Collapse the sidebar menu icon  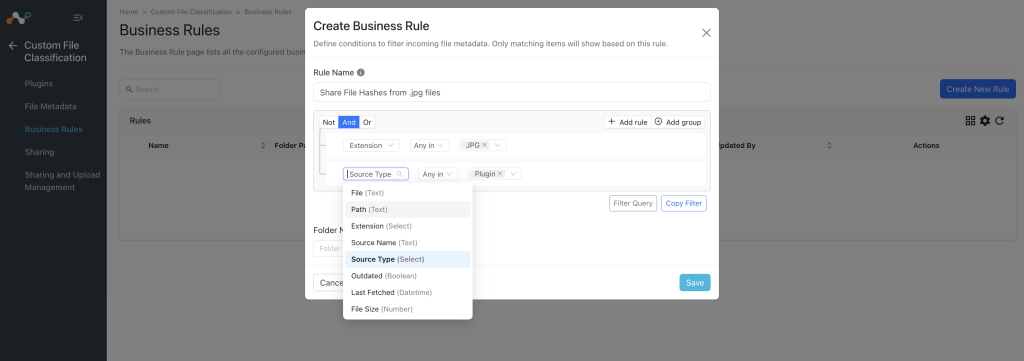click(x=78, y=17)
